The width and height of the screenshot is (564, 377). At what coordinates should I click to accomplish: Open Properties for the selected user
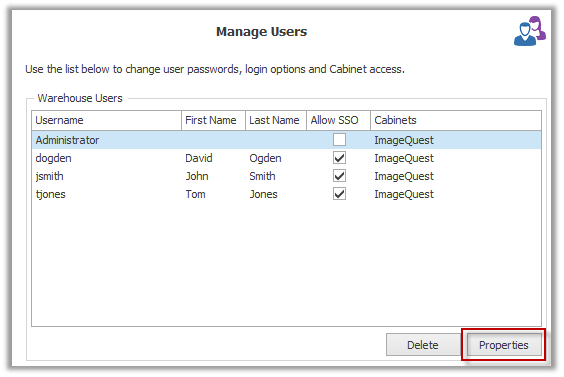pyautogui.click(x=504, y=345)
